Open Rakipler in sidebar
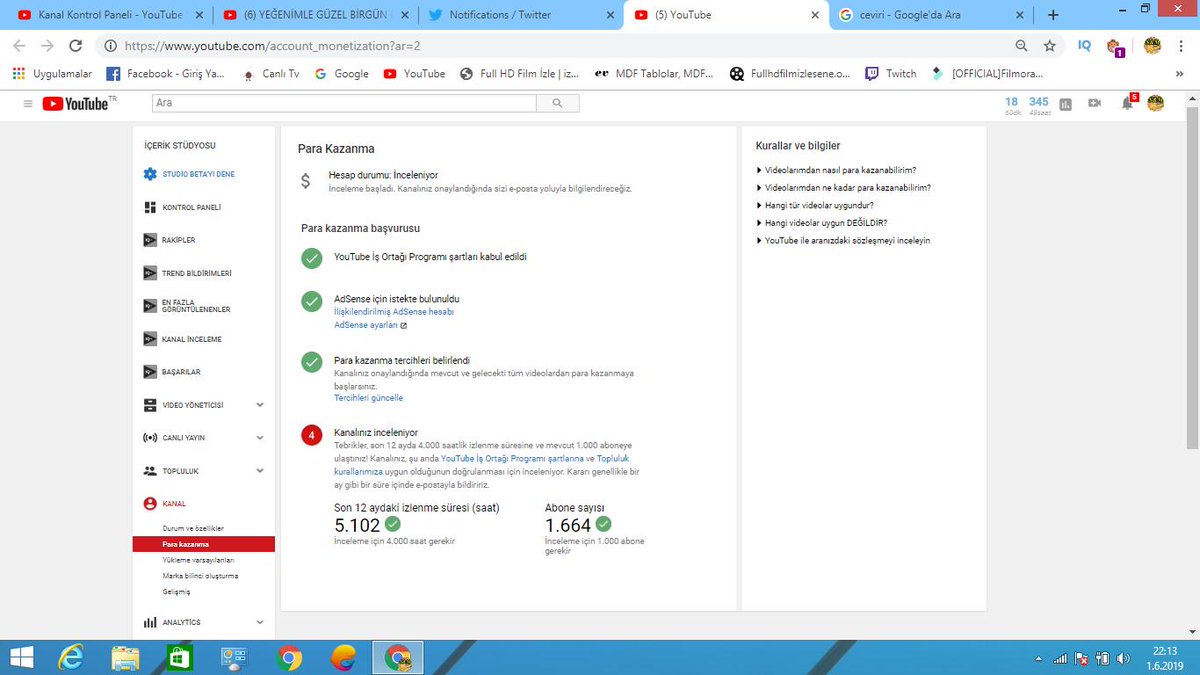This screenshot has height=675, width=1200. [x=178, y=240]
